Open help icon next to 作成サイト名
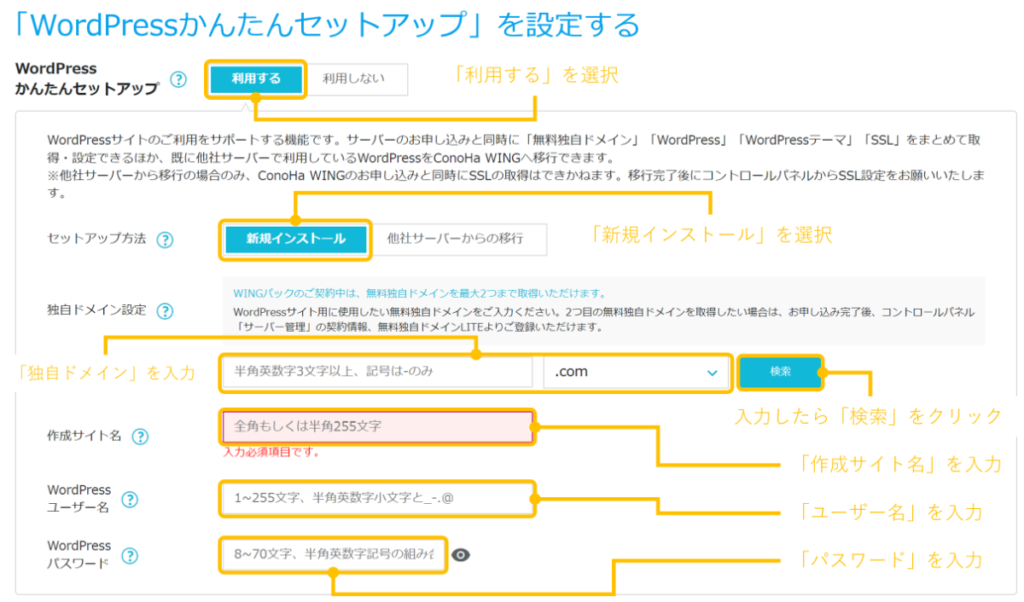The height and width of the screenshot is (602, 1024). (140, 436)
